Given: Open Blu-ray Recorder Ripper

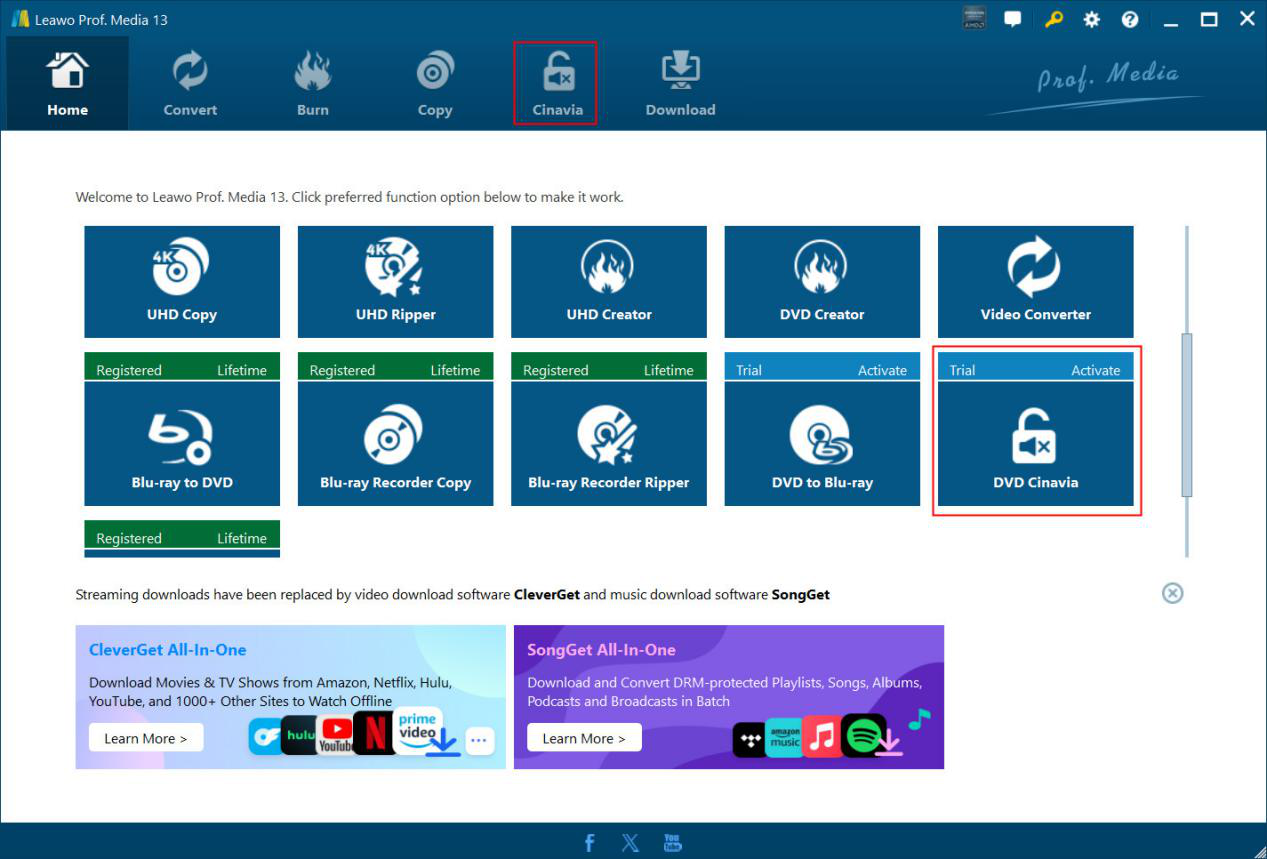Looking at the screenshot, I should click(609, 444).
